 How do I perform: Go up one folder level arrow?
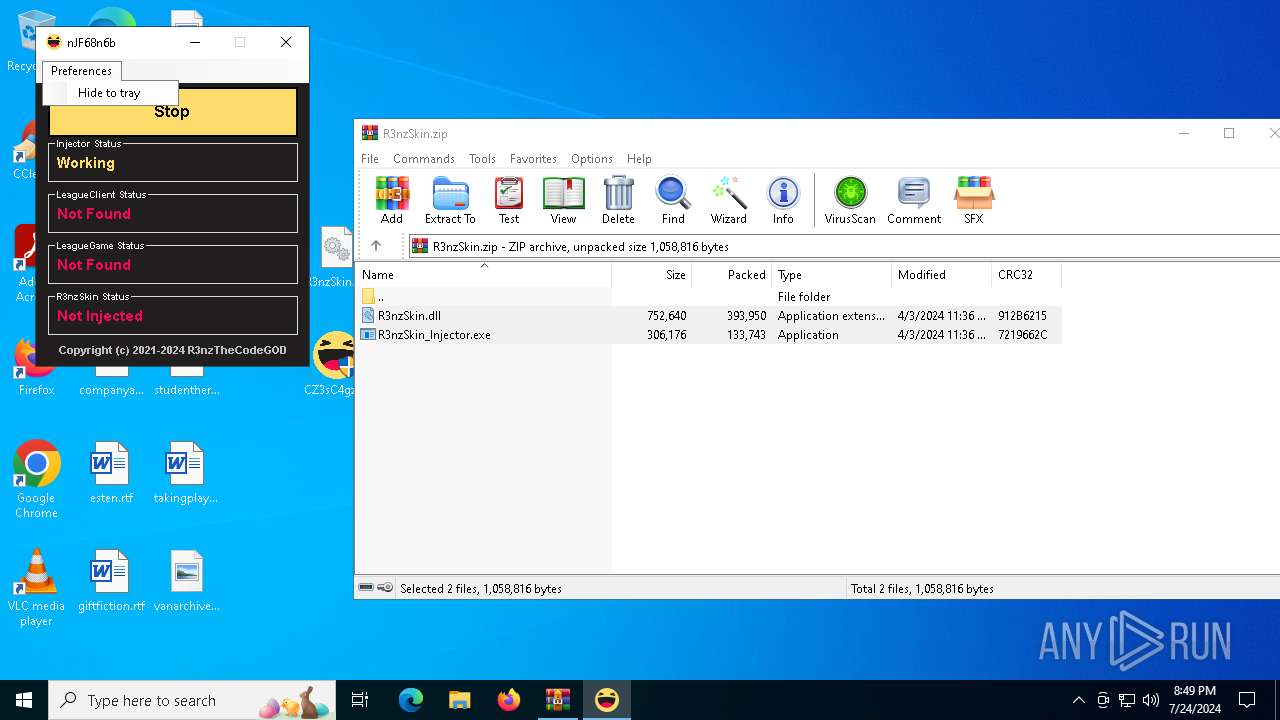click(376, 246)
